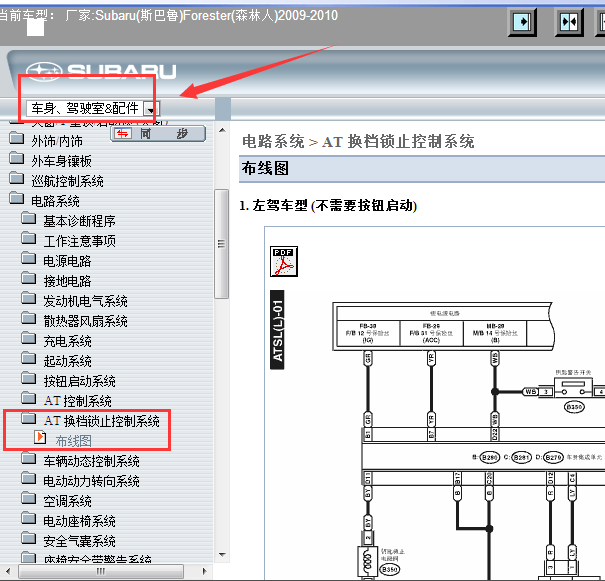Screen dimensions: 605x581
Task: Open the AT 控制系统 folder
Action: (x=77, y=401)
